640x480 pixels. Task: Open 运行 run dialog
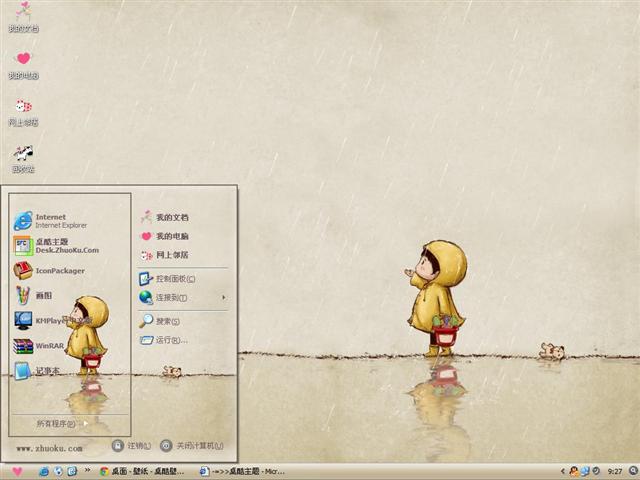(164, 340)
